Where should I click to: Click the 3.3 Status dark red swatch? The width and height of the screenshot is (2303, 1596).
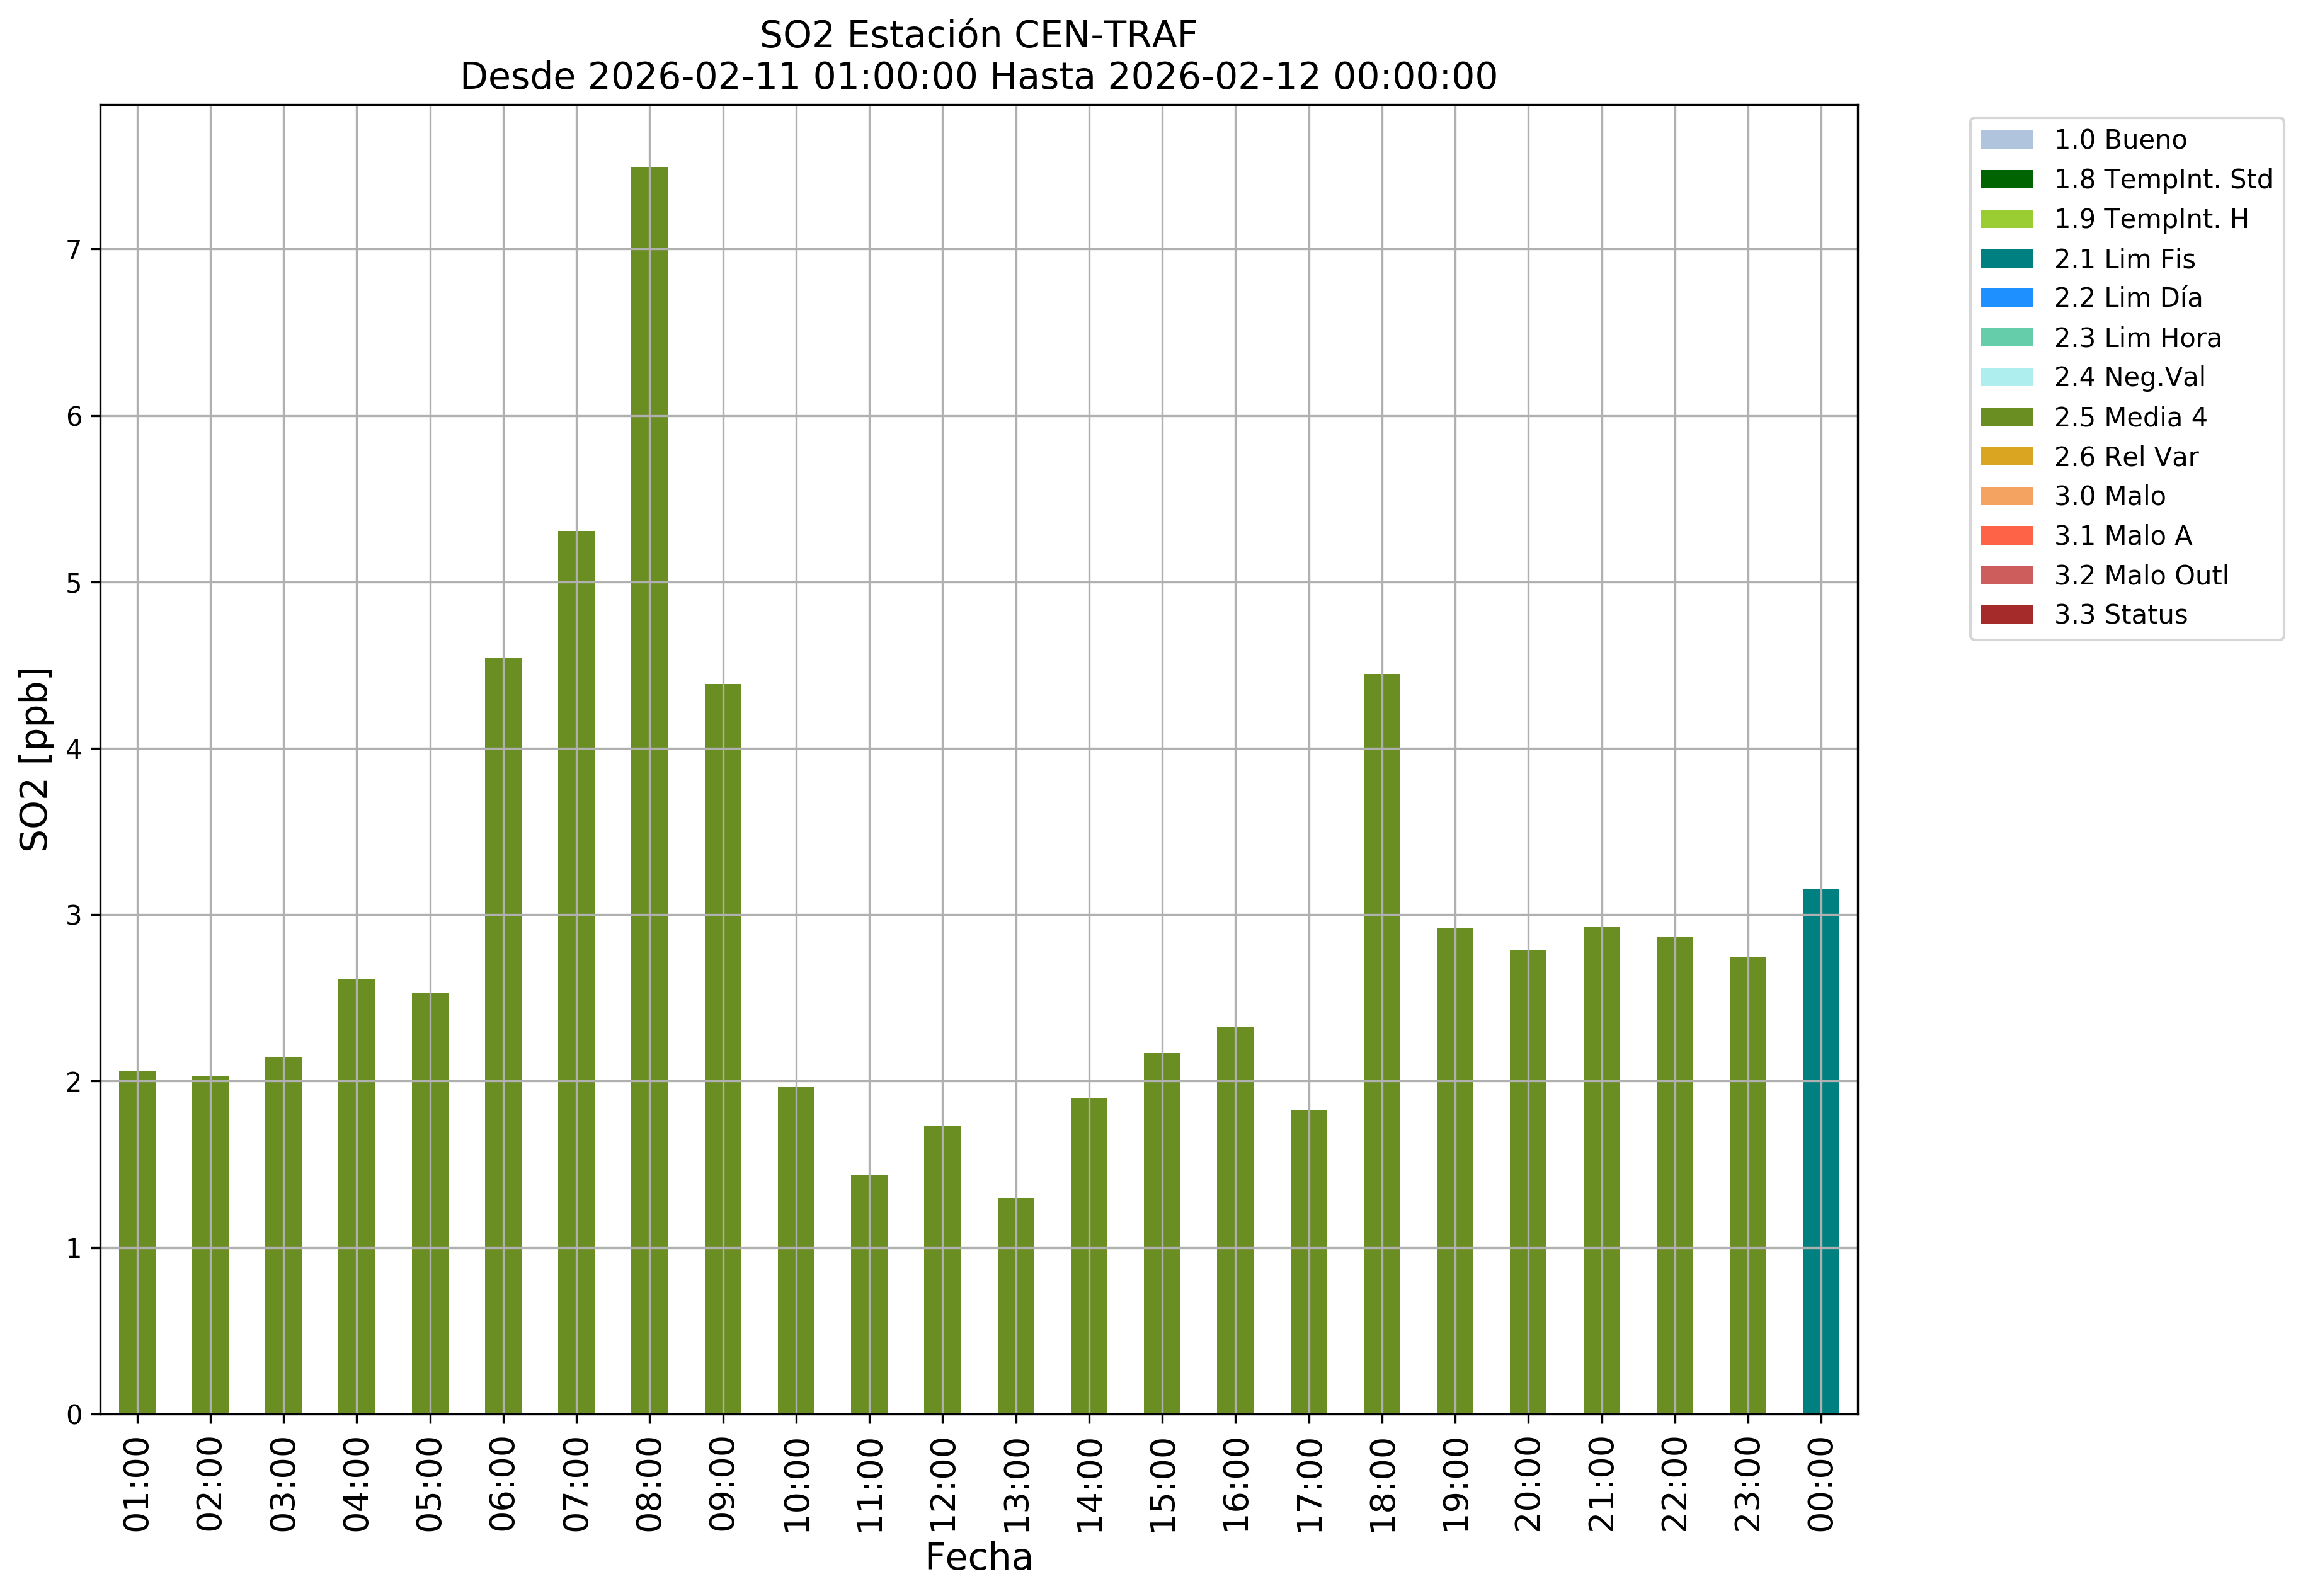2006,615
